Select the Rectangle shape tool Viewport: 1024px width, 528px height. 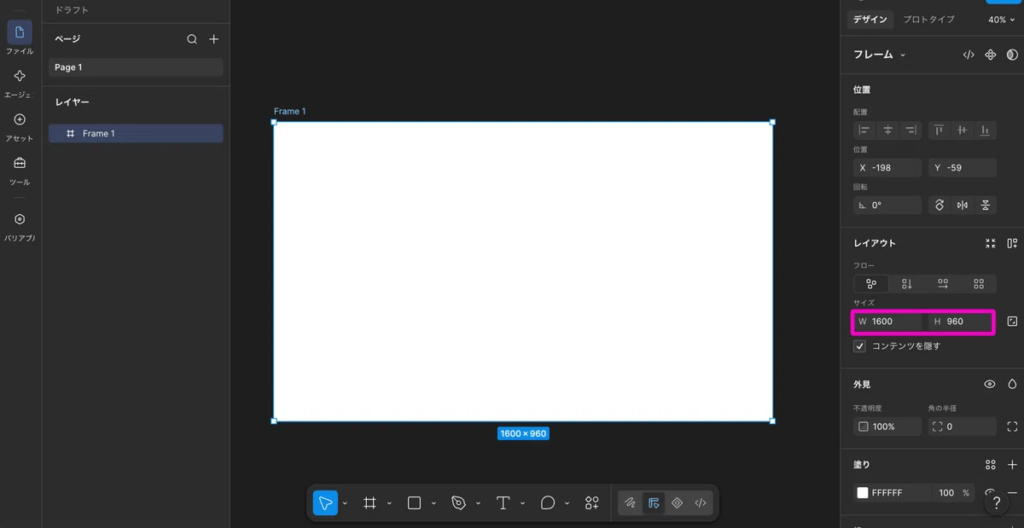pos(414,503)
